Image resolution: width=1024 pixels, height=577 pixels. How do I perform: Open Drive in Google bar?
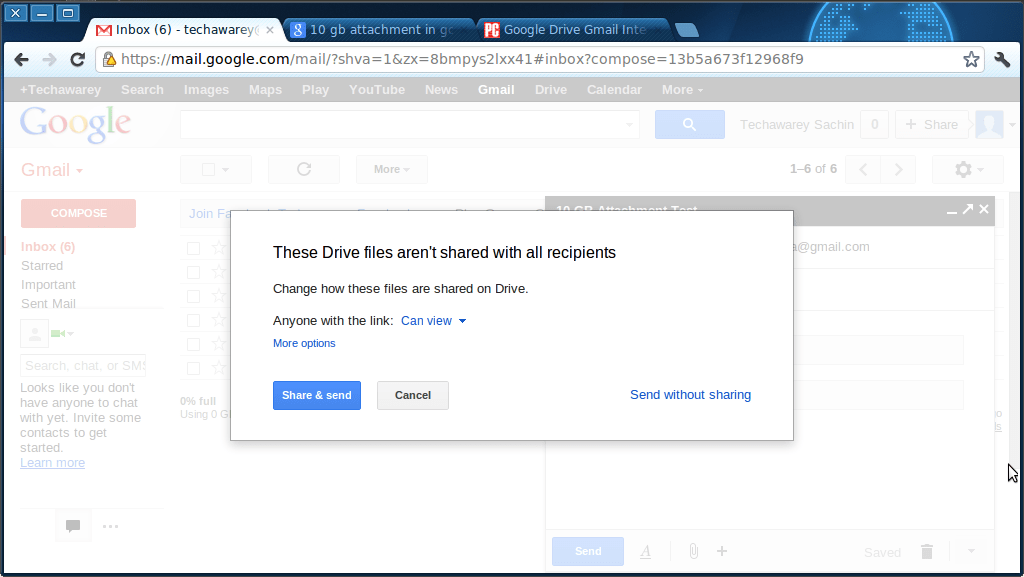(551, 89)
